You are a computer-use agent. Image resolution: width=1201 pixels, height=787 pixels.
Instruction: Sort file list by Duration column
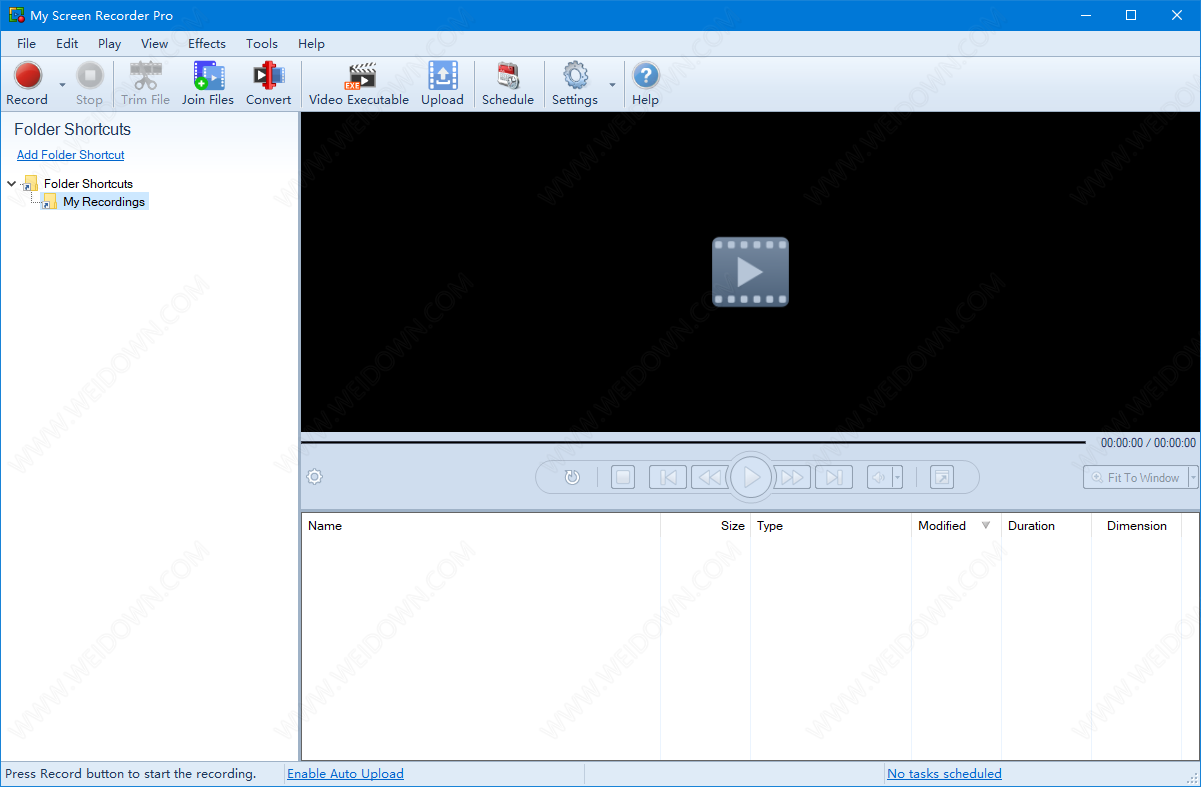(x=1046, y=526)
